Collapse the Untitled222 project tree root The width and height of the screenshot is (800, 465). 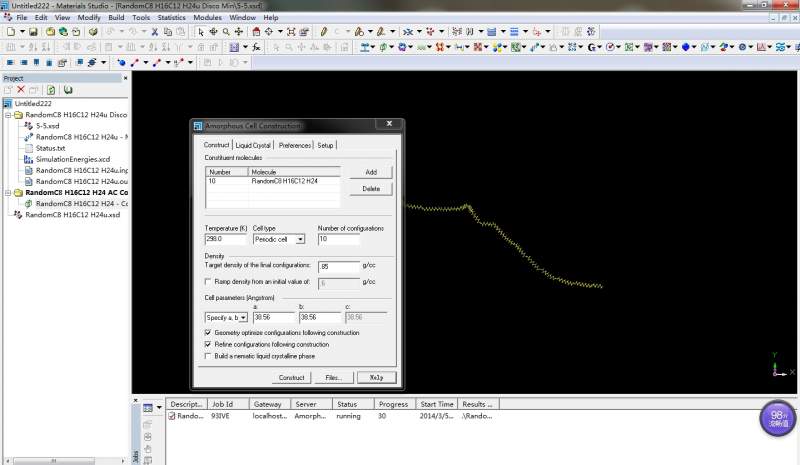[9, 103]
